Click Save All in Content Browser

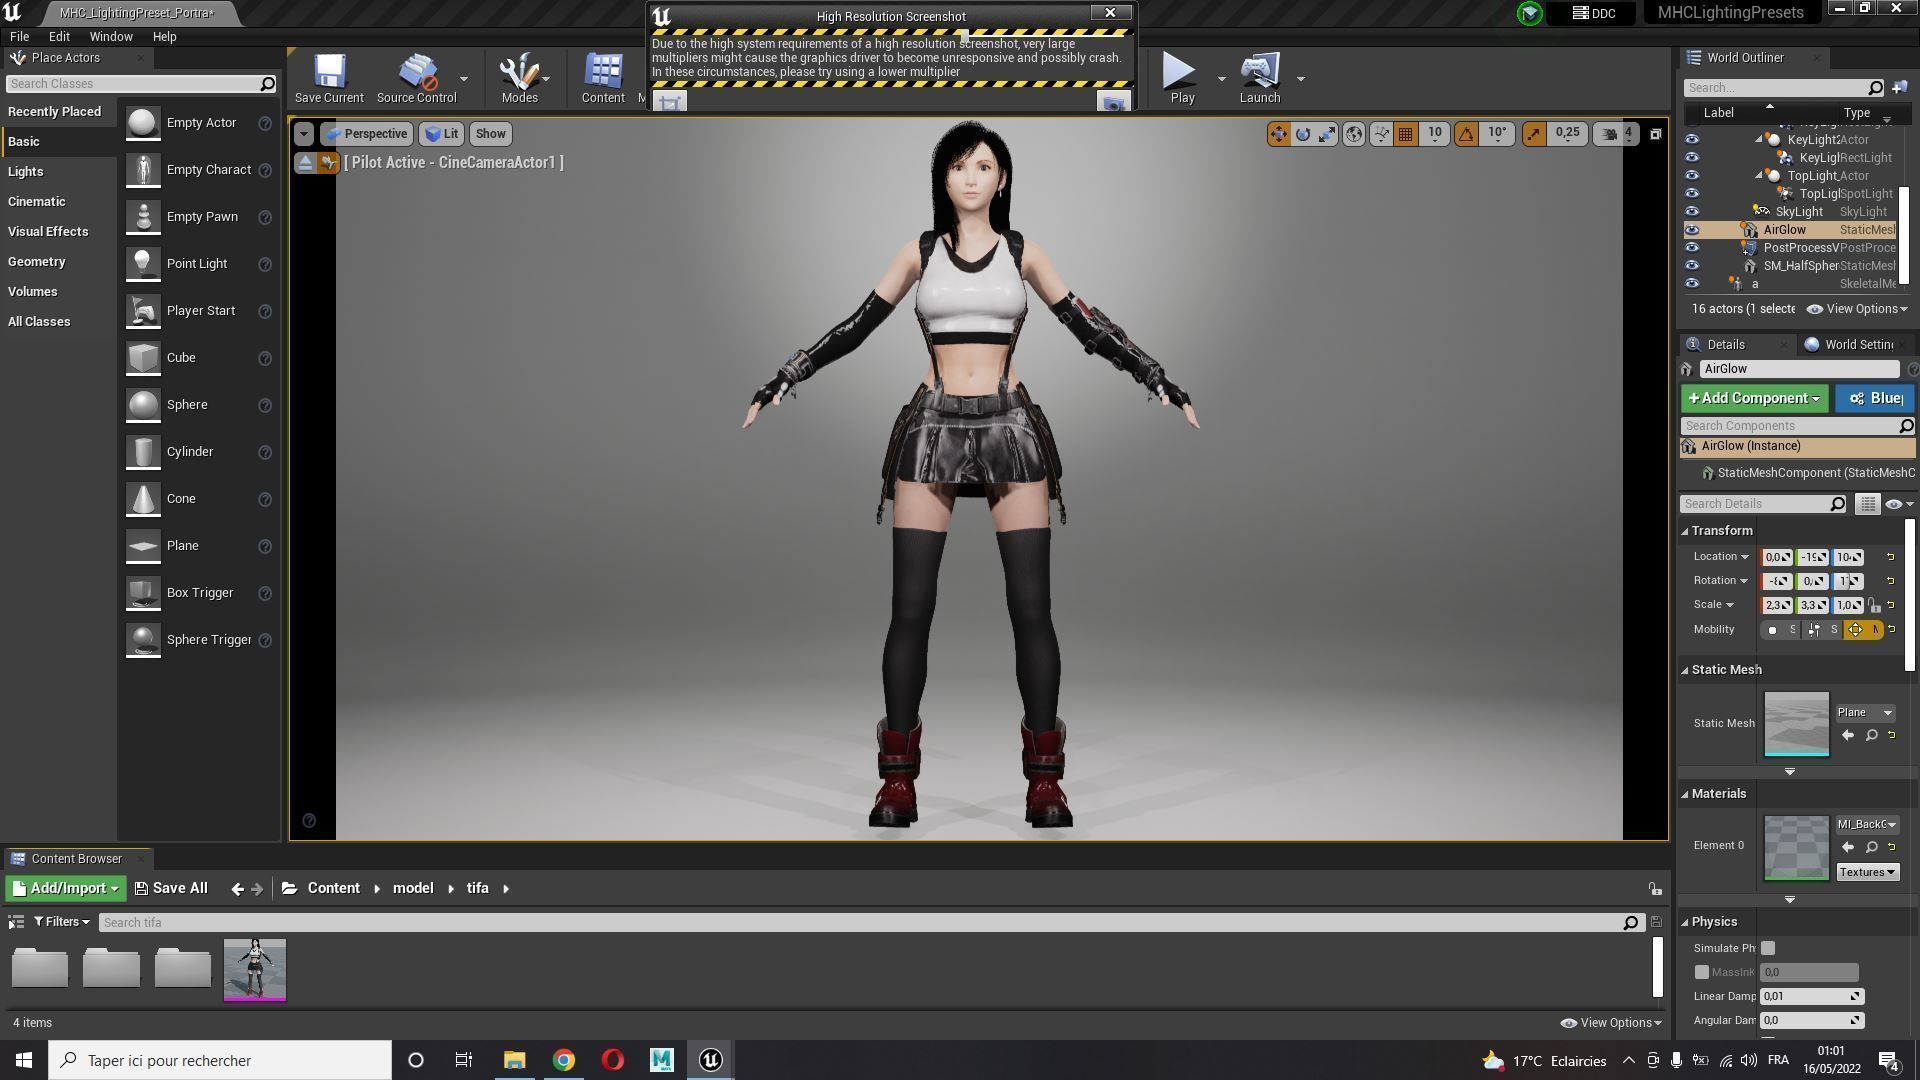(x=171, y=889)
